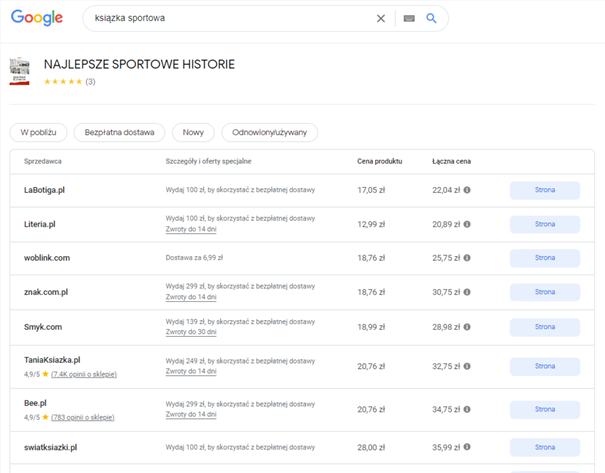Open Zwroty do 14 dni link for Literia.pl

(191, 229)
